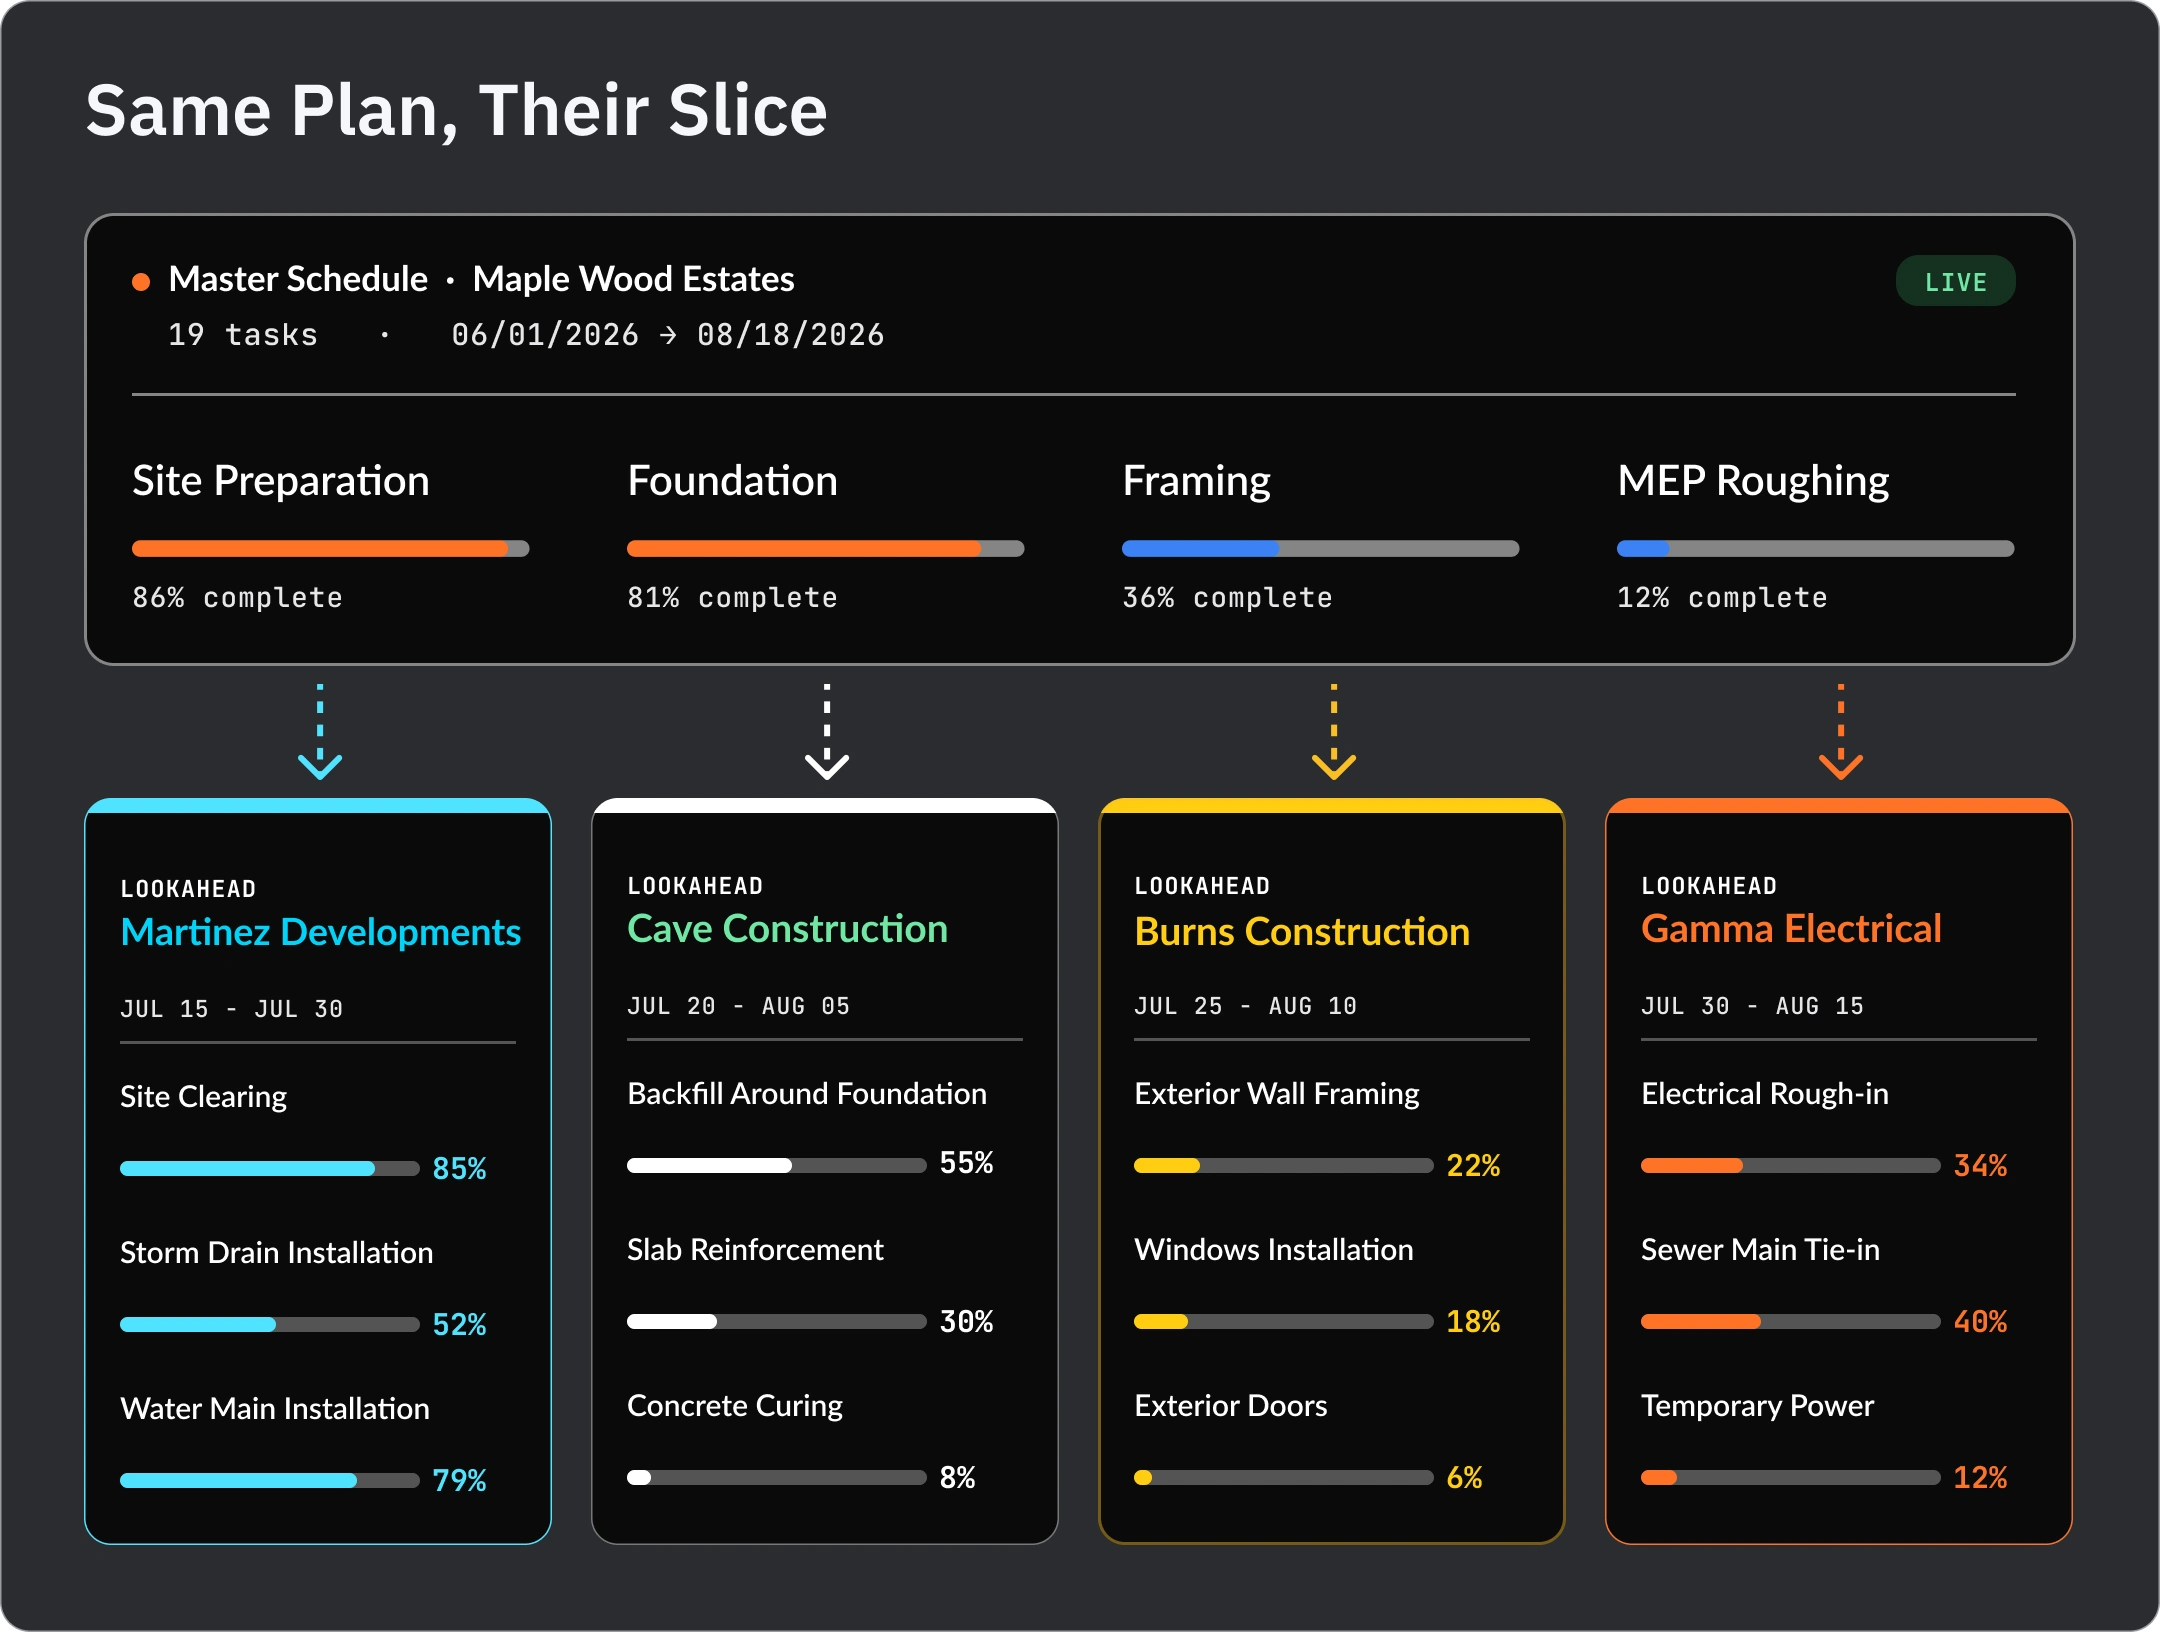
Task: Click the Temporary Power progress bar
Action: tap(1790, 1477)
